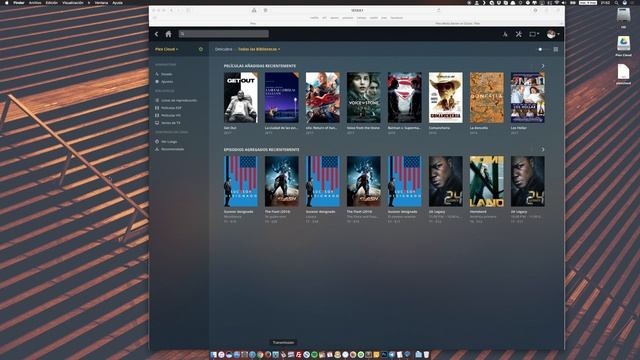Open the cast to player menu
The image size is (640, 360).
click(534, 35)
